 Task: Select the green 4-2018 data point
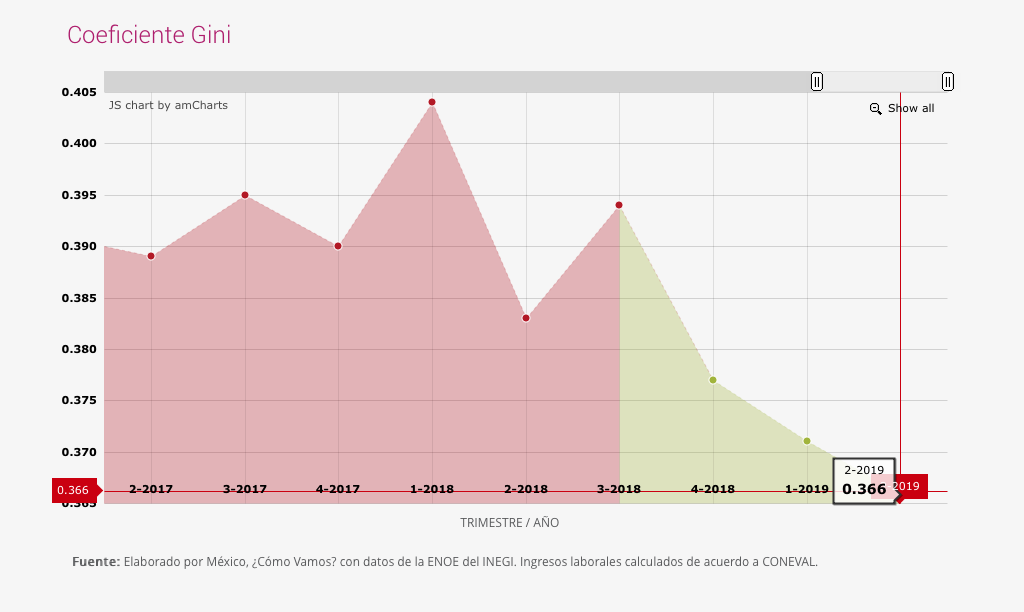tap(713, 380)
